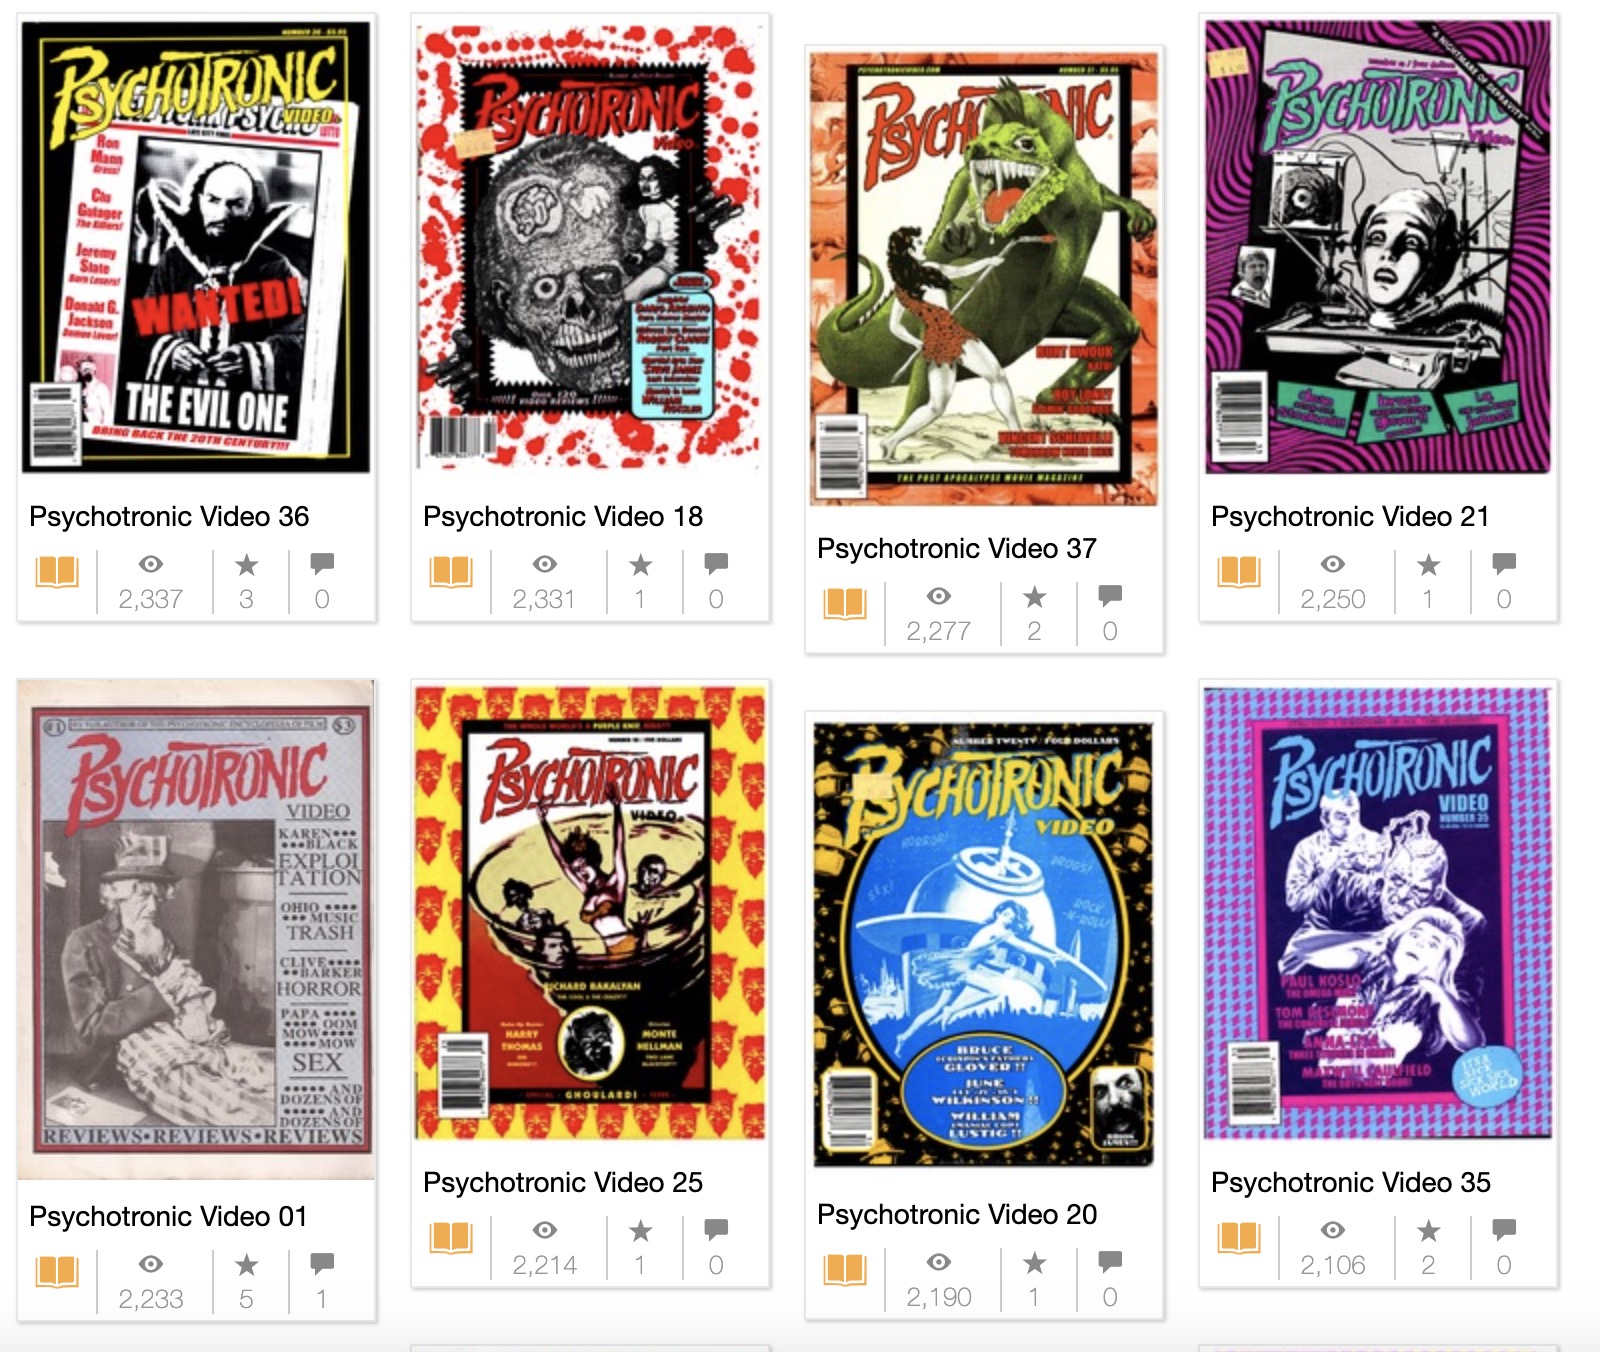Click the reviews comment icon for Psychotronic Video 18
Screen dimensions: 1600x1352
click(x=716, y=564)
